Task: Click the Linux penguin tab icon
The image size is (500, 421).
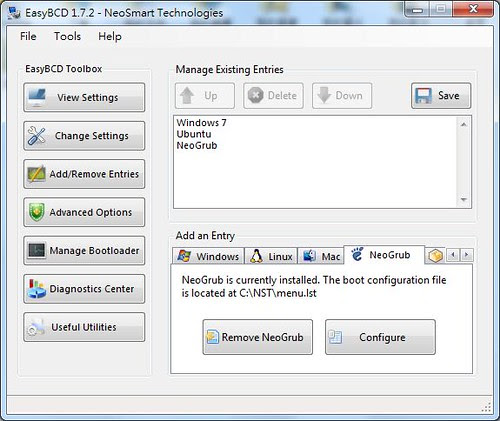Action: (256, 256)
